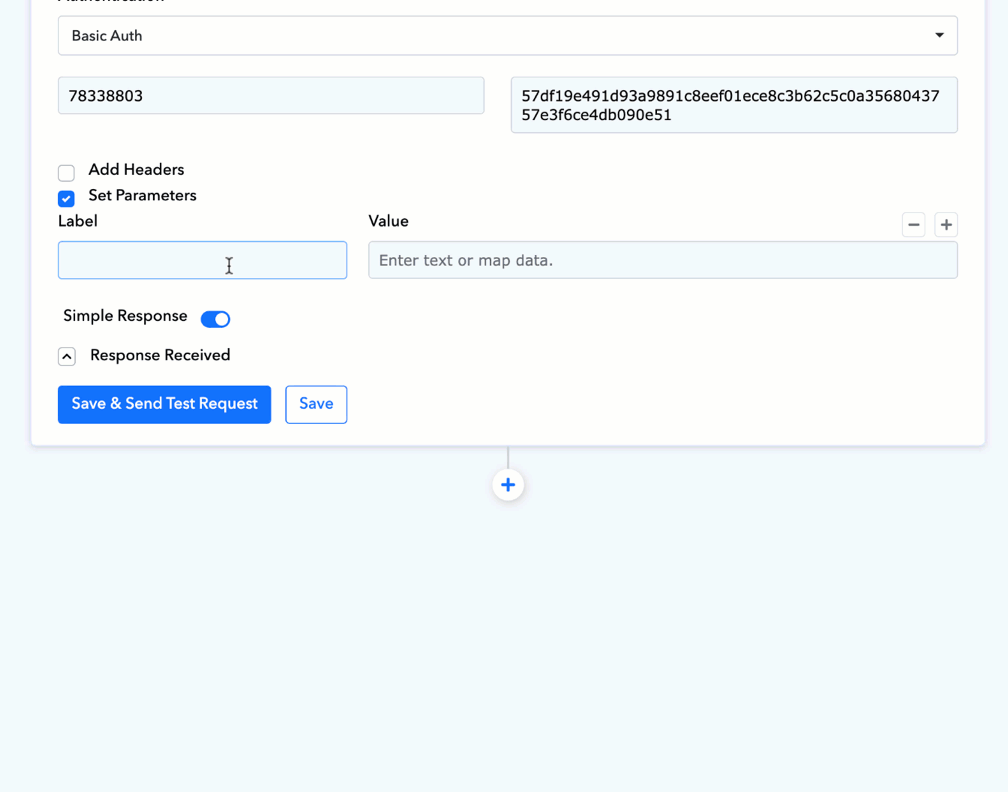Uncheck the Set Parameters checkbox

point(66,198)
